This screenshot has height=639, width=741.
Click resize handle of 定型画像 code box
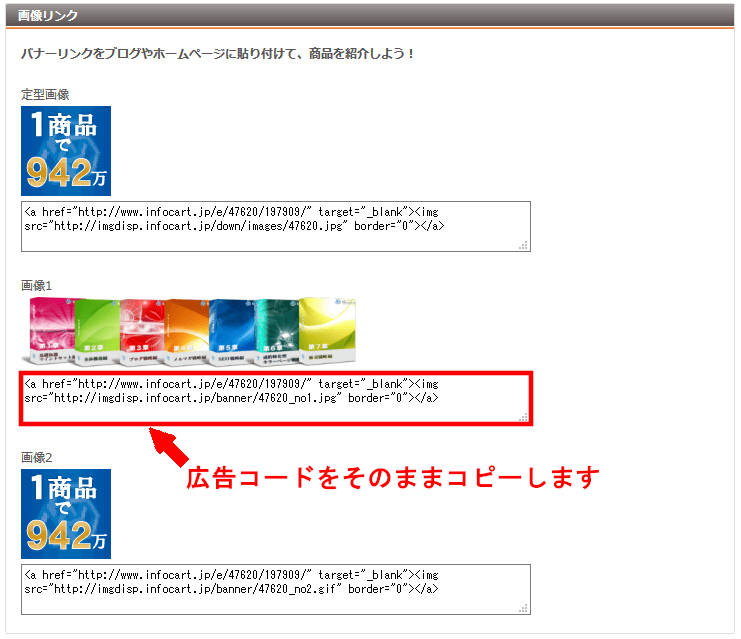524,245
